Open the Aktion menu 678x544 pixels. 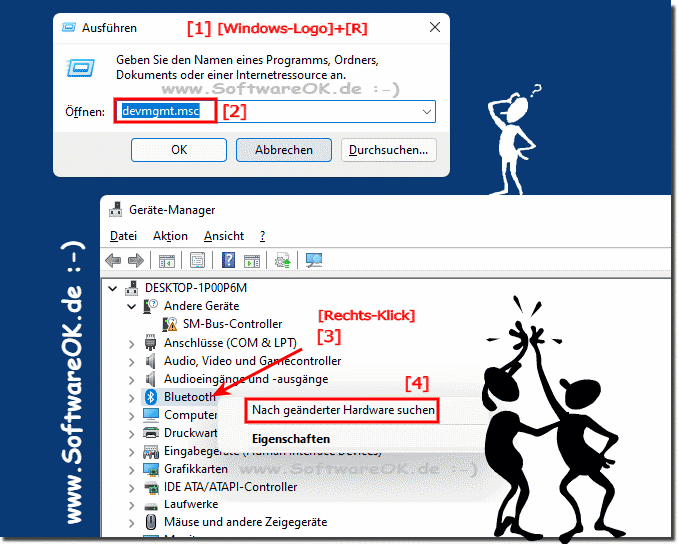point(170,236)
